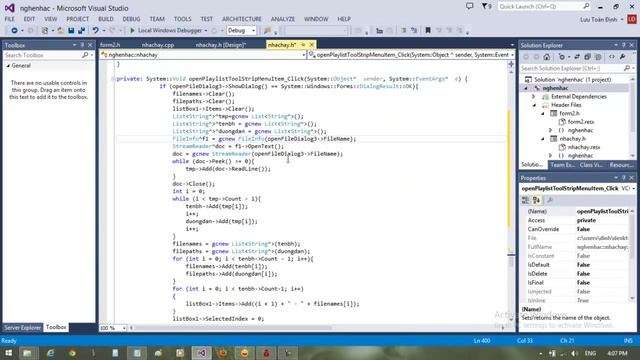The image size is (640, 360).
Task: Select the Solution 'nghenhac' root node
Action: [x=572, y=80]
